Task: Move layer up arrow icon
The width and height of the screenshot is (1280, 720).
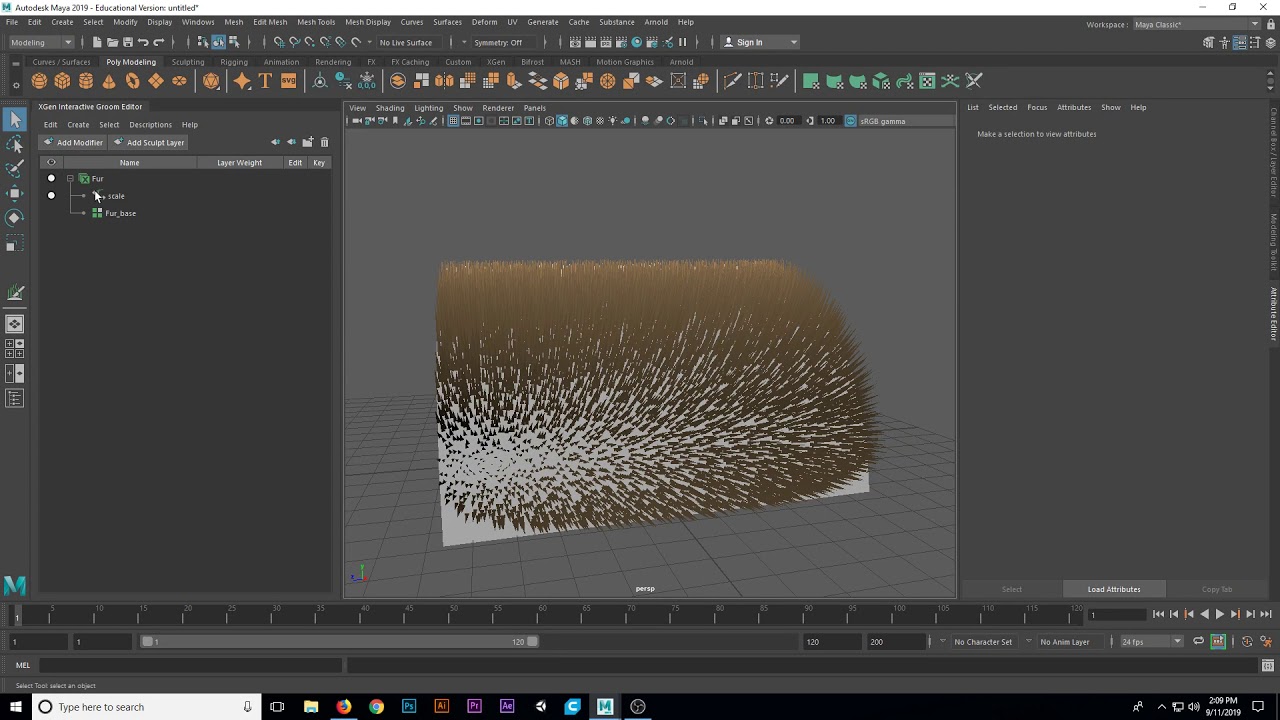Action: 275,142
